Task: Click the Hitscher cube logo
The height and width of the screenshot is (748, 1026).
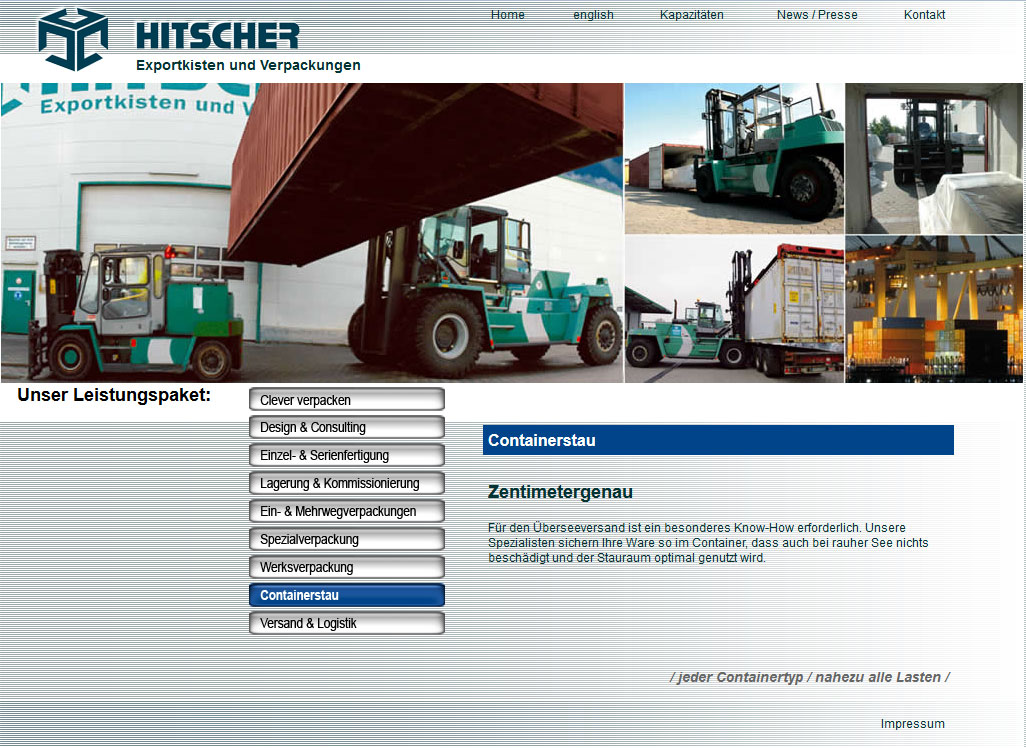Action: (73, 39)
